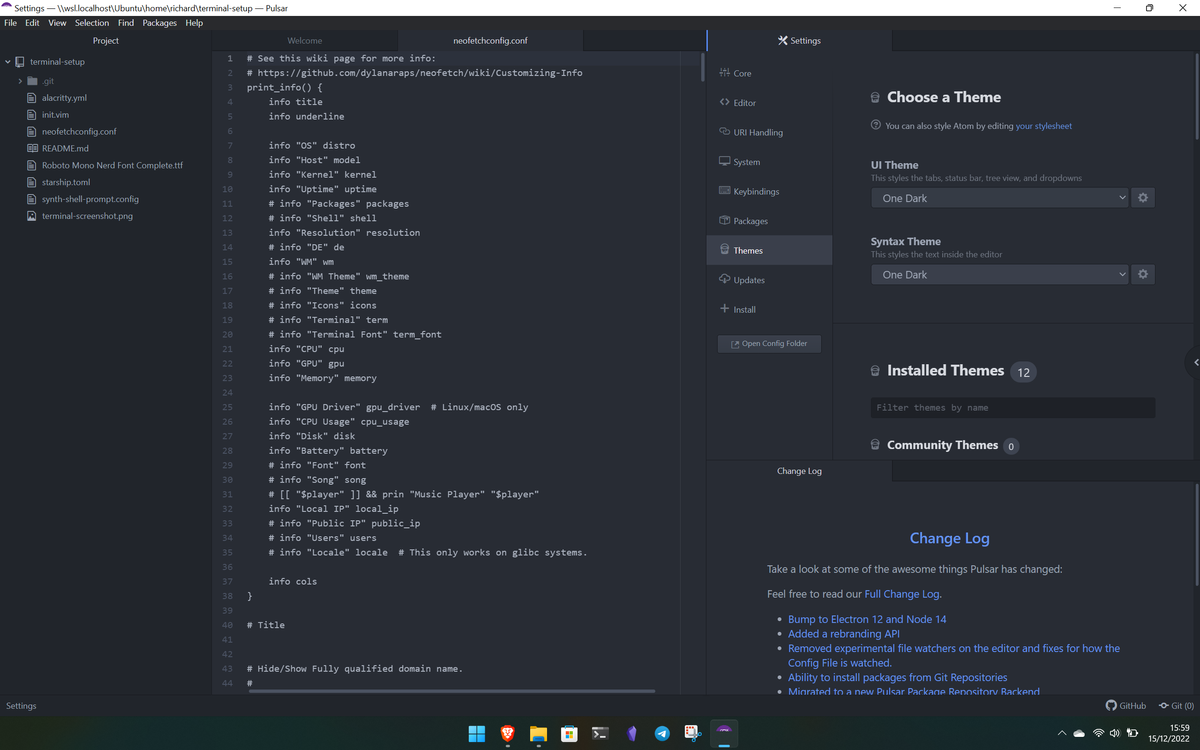Expand the .git folder in project tree

(22, 80)
